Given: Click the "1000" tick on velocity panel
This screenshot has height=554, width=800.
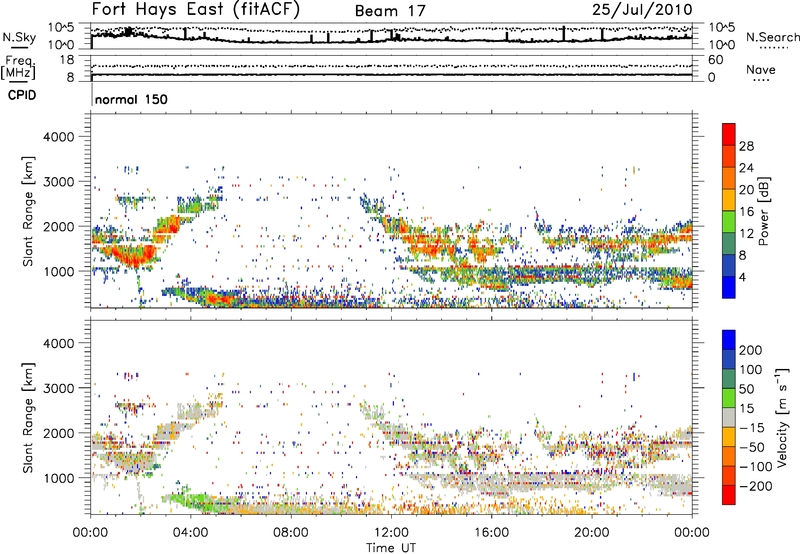Looking at the screenshot, I should pos(58,478).
